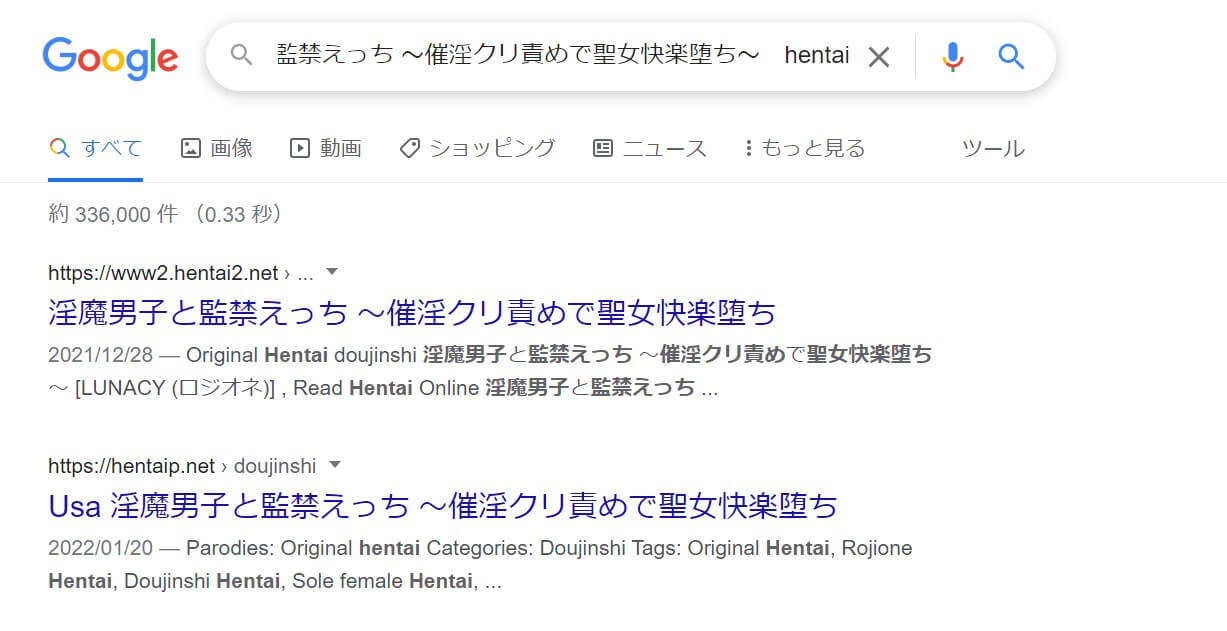Click the 2021/12/28 snippet date
This screenshot has height=631, width=1227.
100,355
